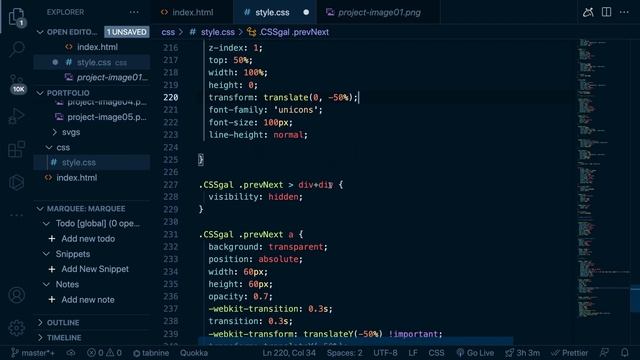
Task: Change indentation via Spaces: 2
Action: 344,353
